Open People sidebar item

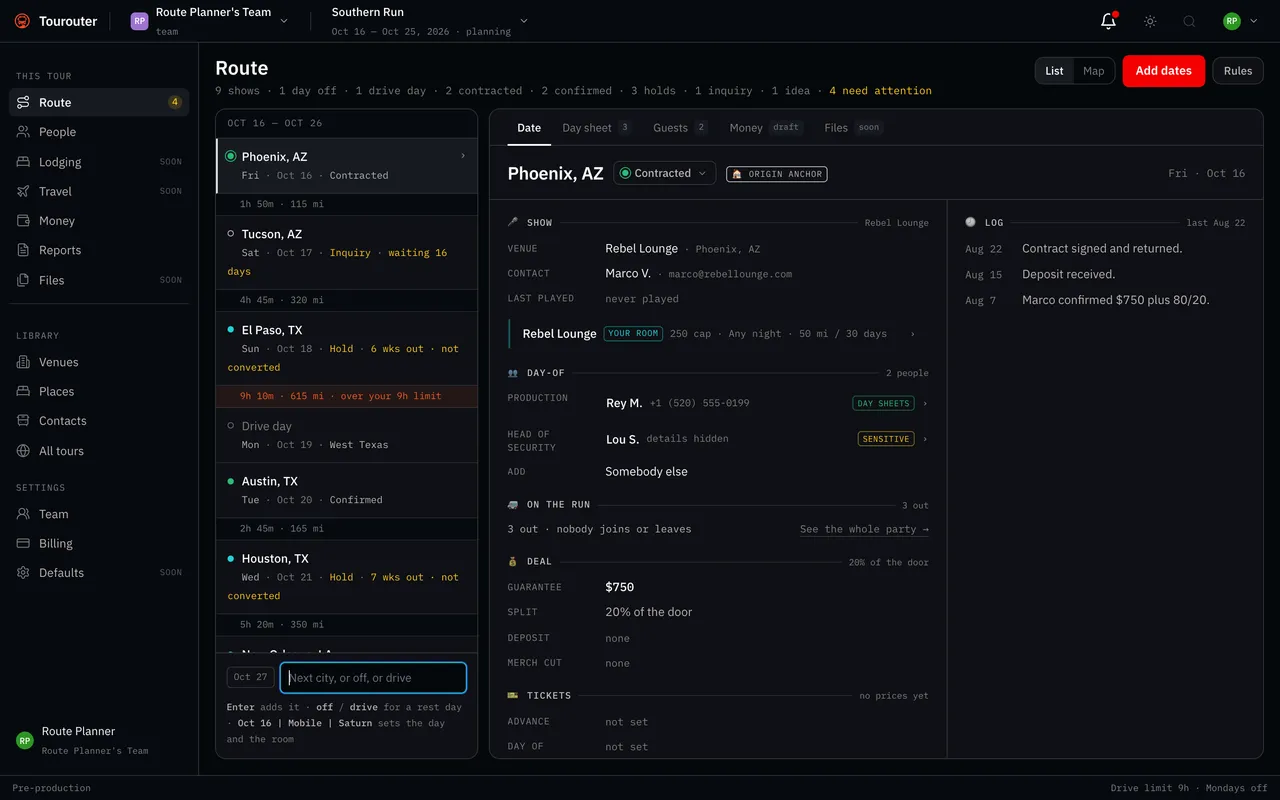click(99, 132)
